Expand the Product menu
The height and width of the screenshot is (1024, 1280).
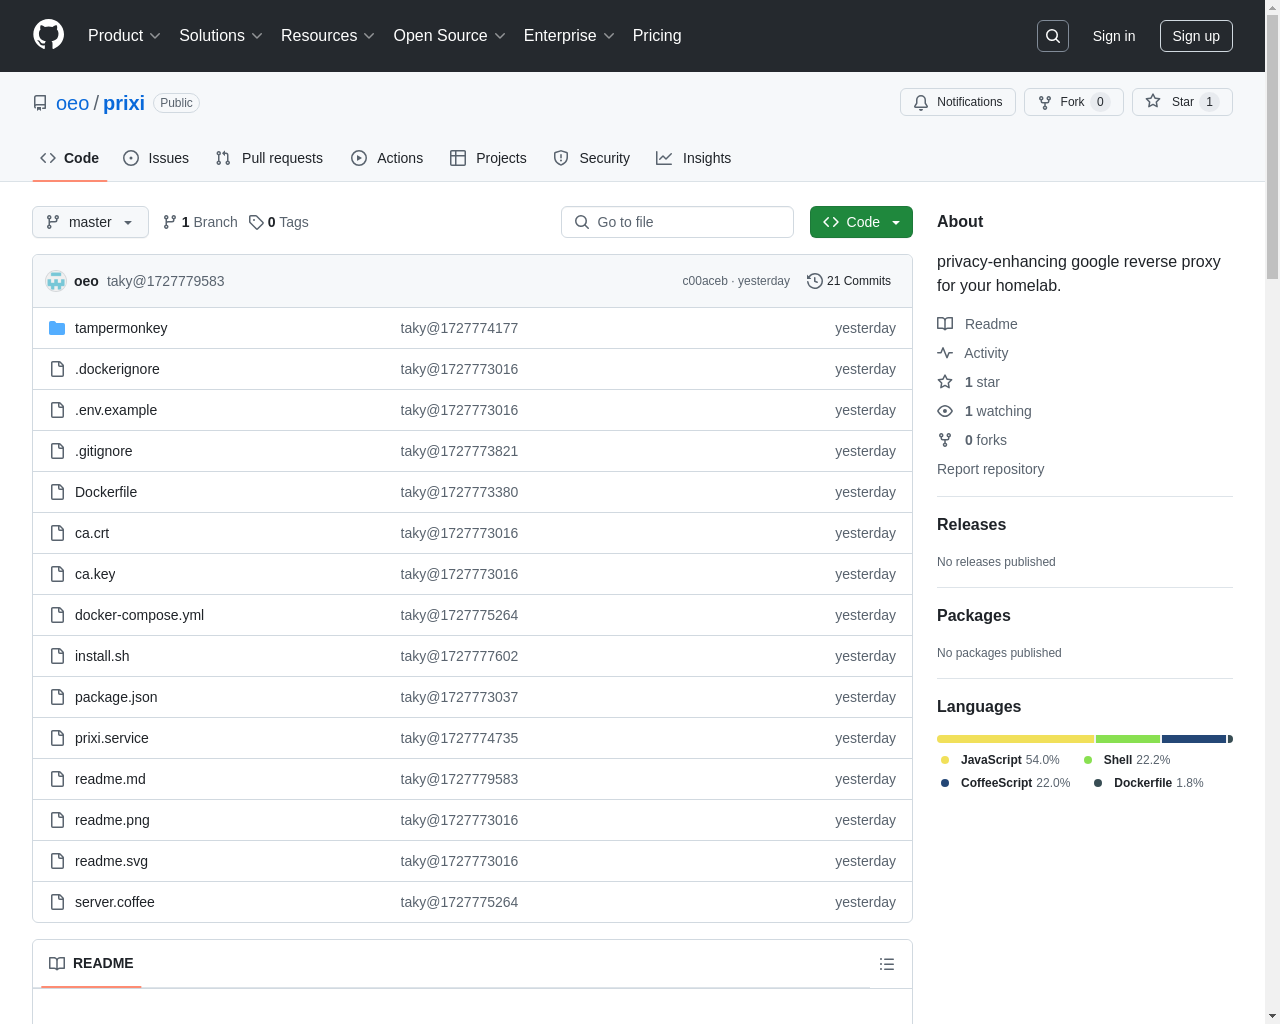coord(124,36)
